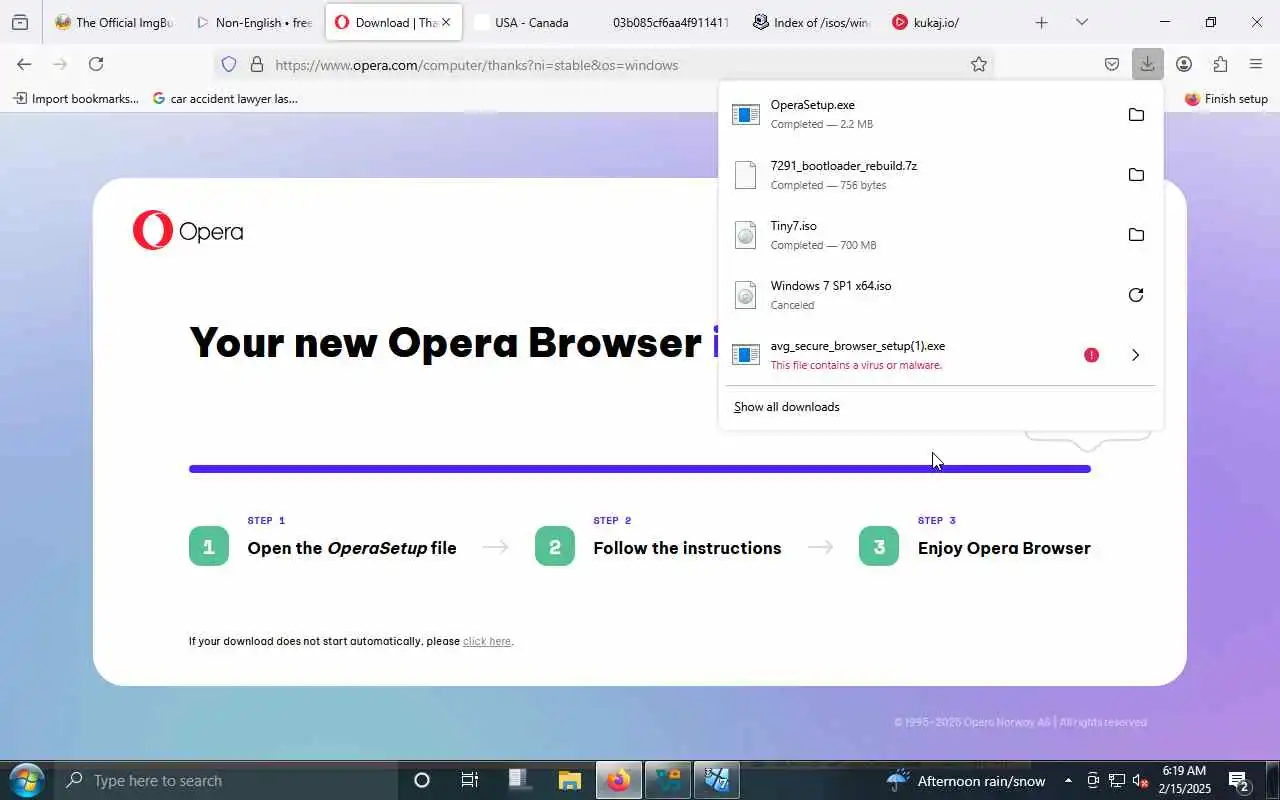Open the list all tabs dropdown
Viewport: 1280px width, 800px height.
1081,22
